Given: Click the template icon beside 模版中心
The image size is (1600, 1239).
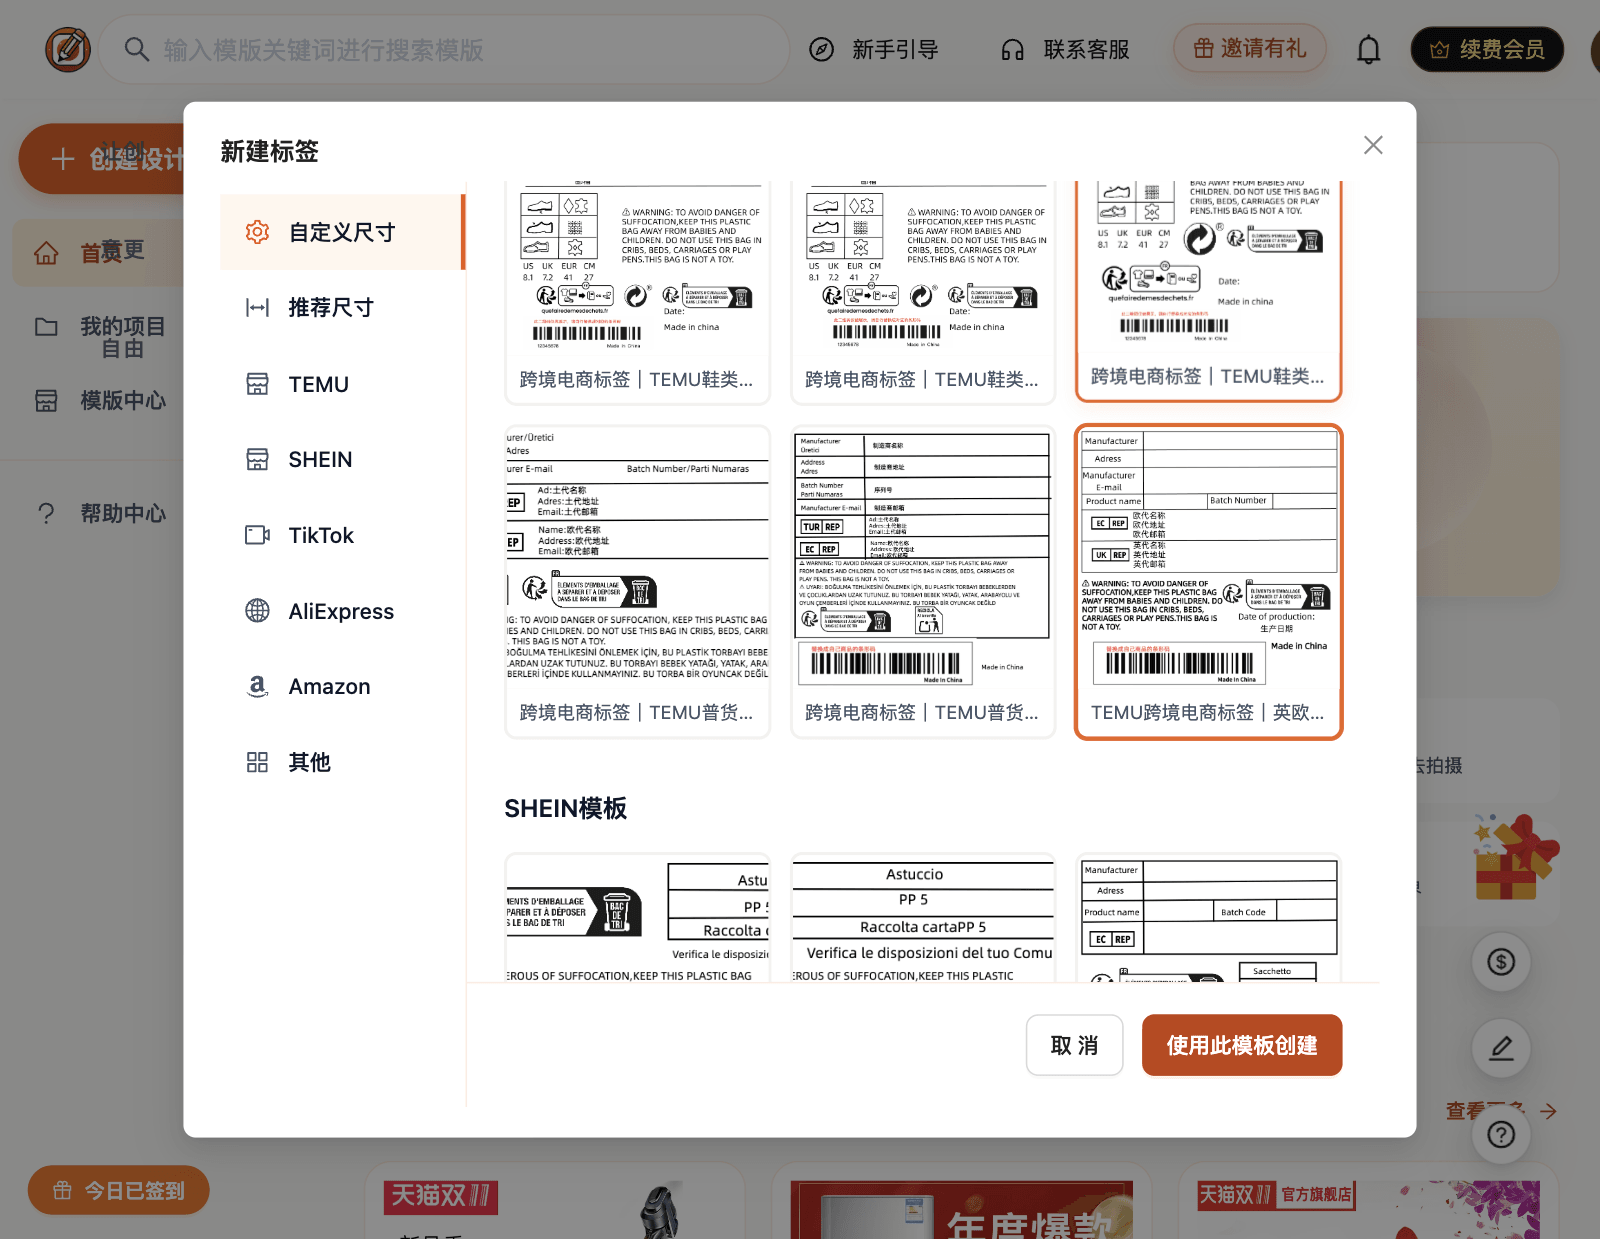Looking at the screenshot, I should point(46,401).
